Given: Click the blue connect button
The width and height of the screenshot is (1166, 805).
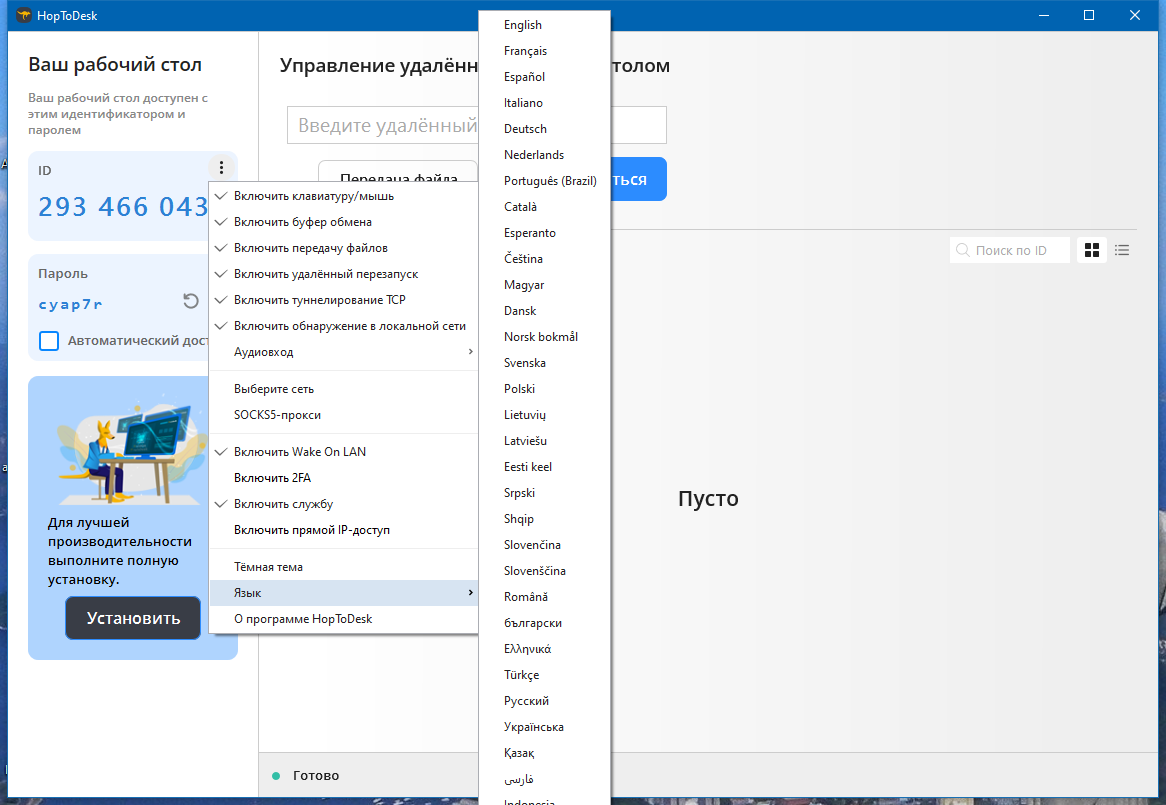Looking at the screenshot, I should 638,180.
